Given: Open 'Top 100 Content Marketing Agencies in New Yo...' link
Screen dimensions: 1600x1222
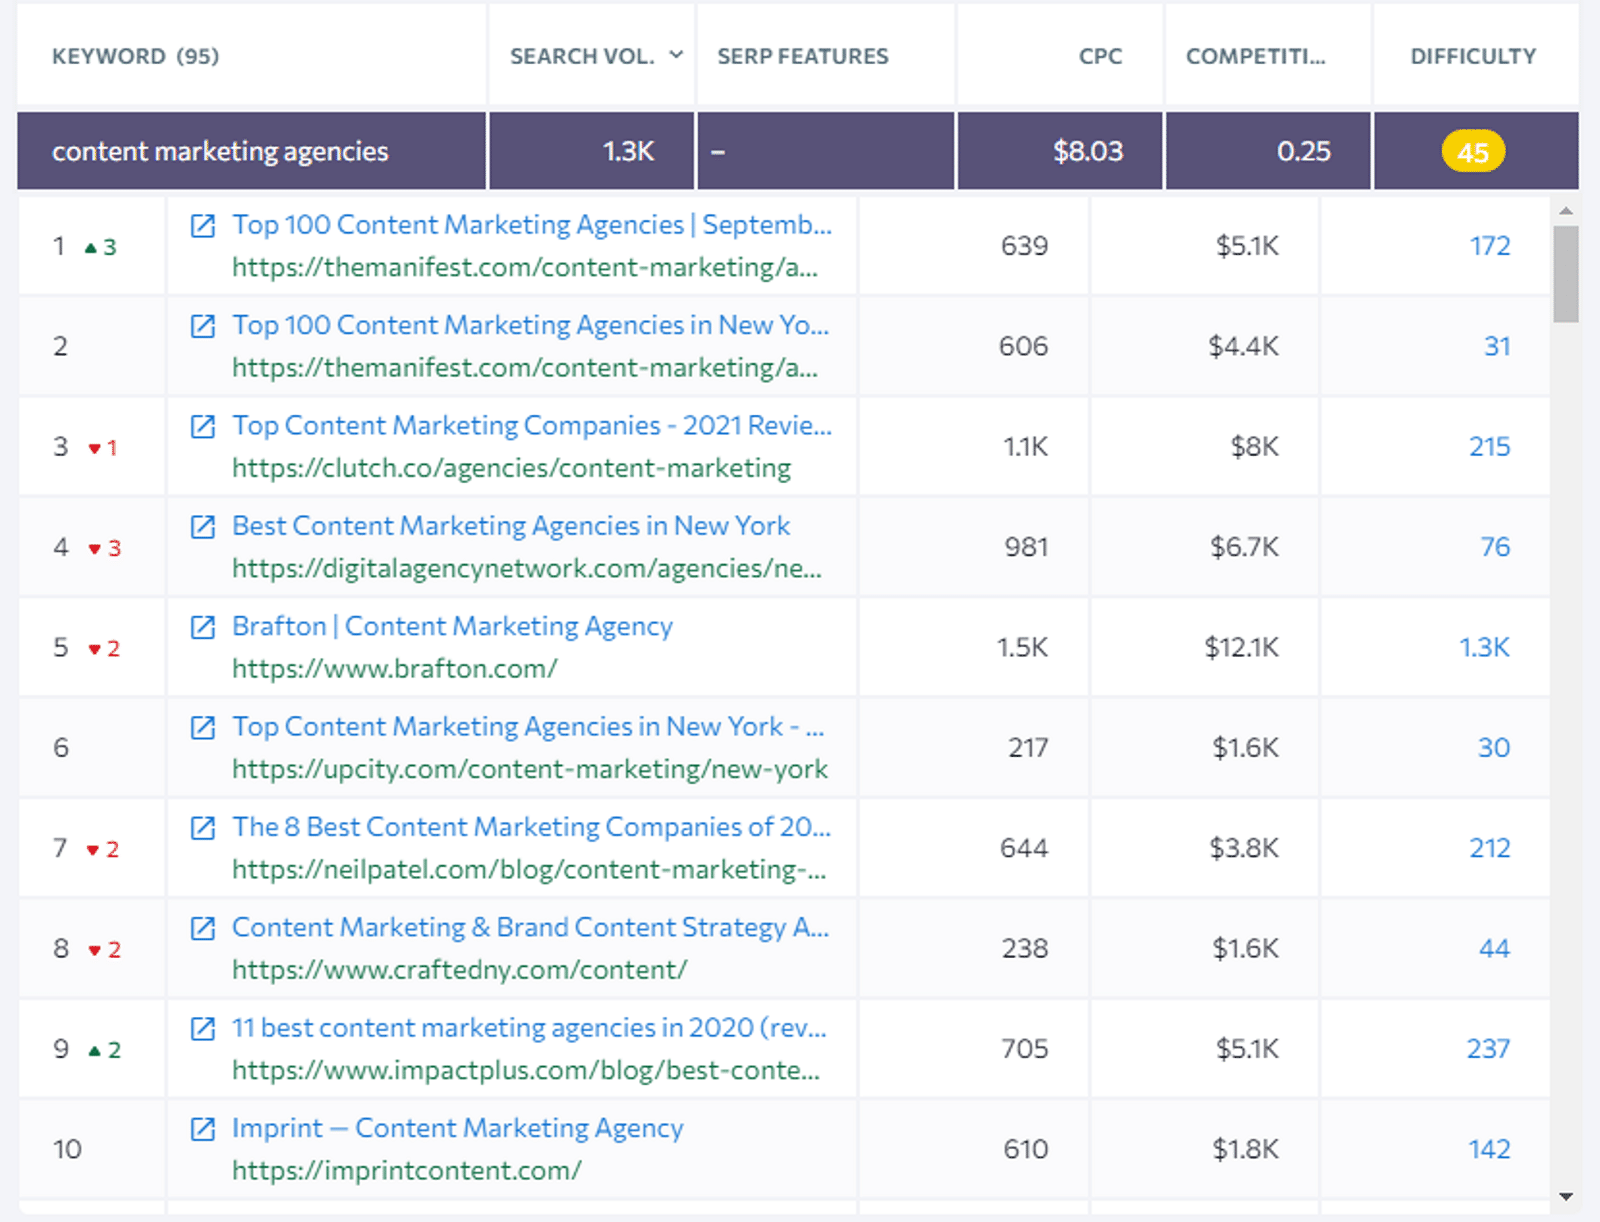Looking at the screenshot, I should coord(531,325).
